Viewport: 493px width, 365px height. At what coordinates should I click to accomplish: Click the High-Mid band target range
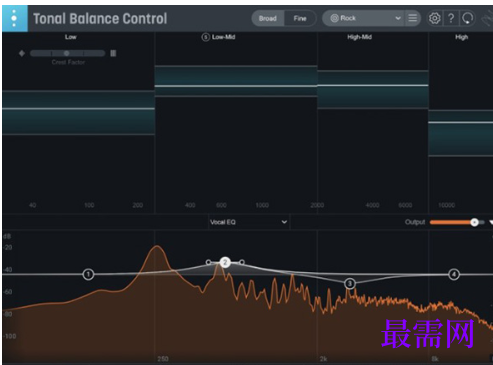click(x=373, y=89)
